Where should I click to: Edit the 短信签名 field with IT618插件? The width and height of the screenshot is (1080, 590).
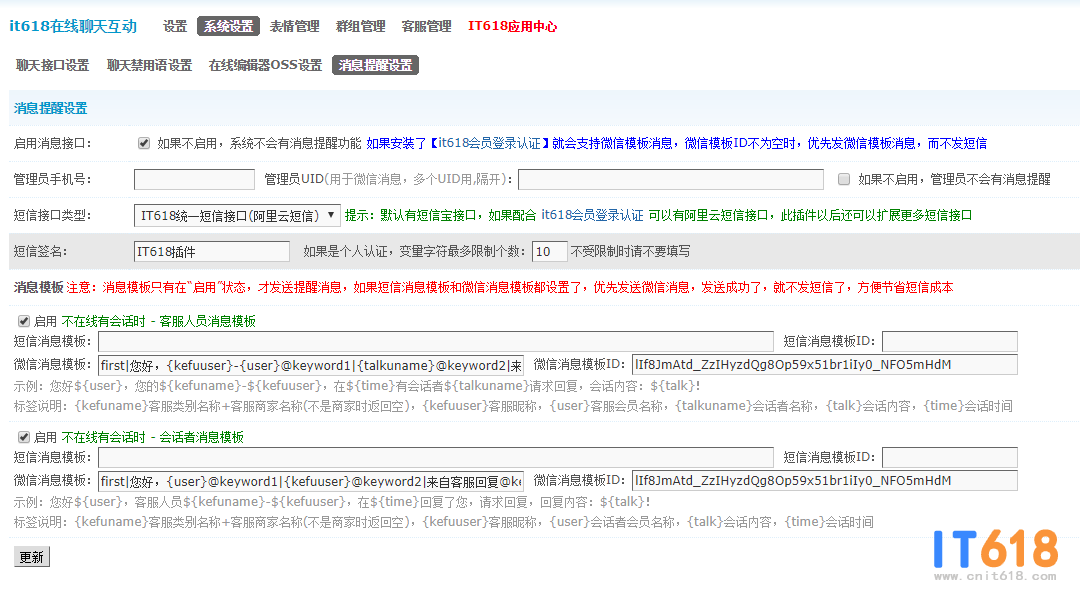(x=211, y=251)
